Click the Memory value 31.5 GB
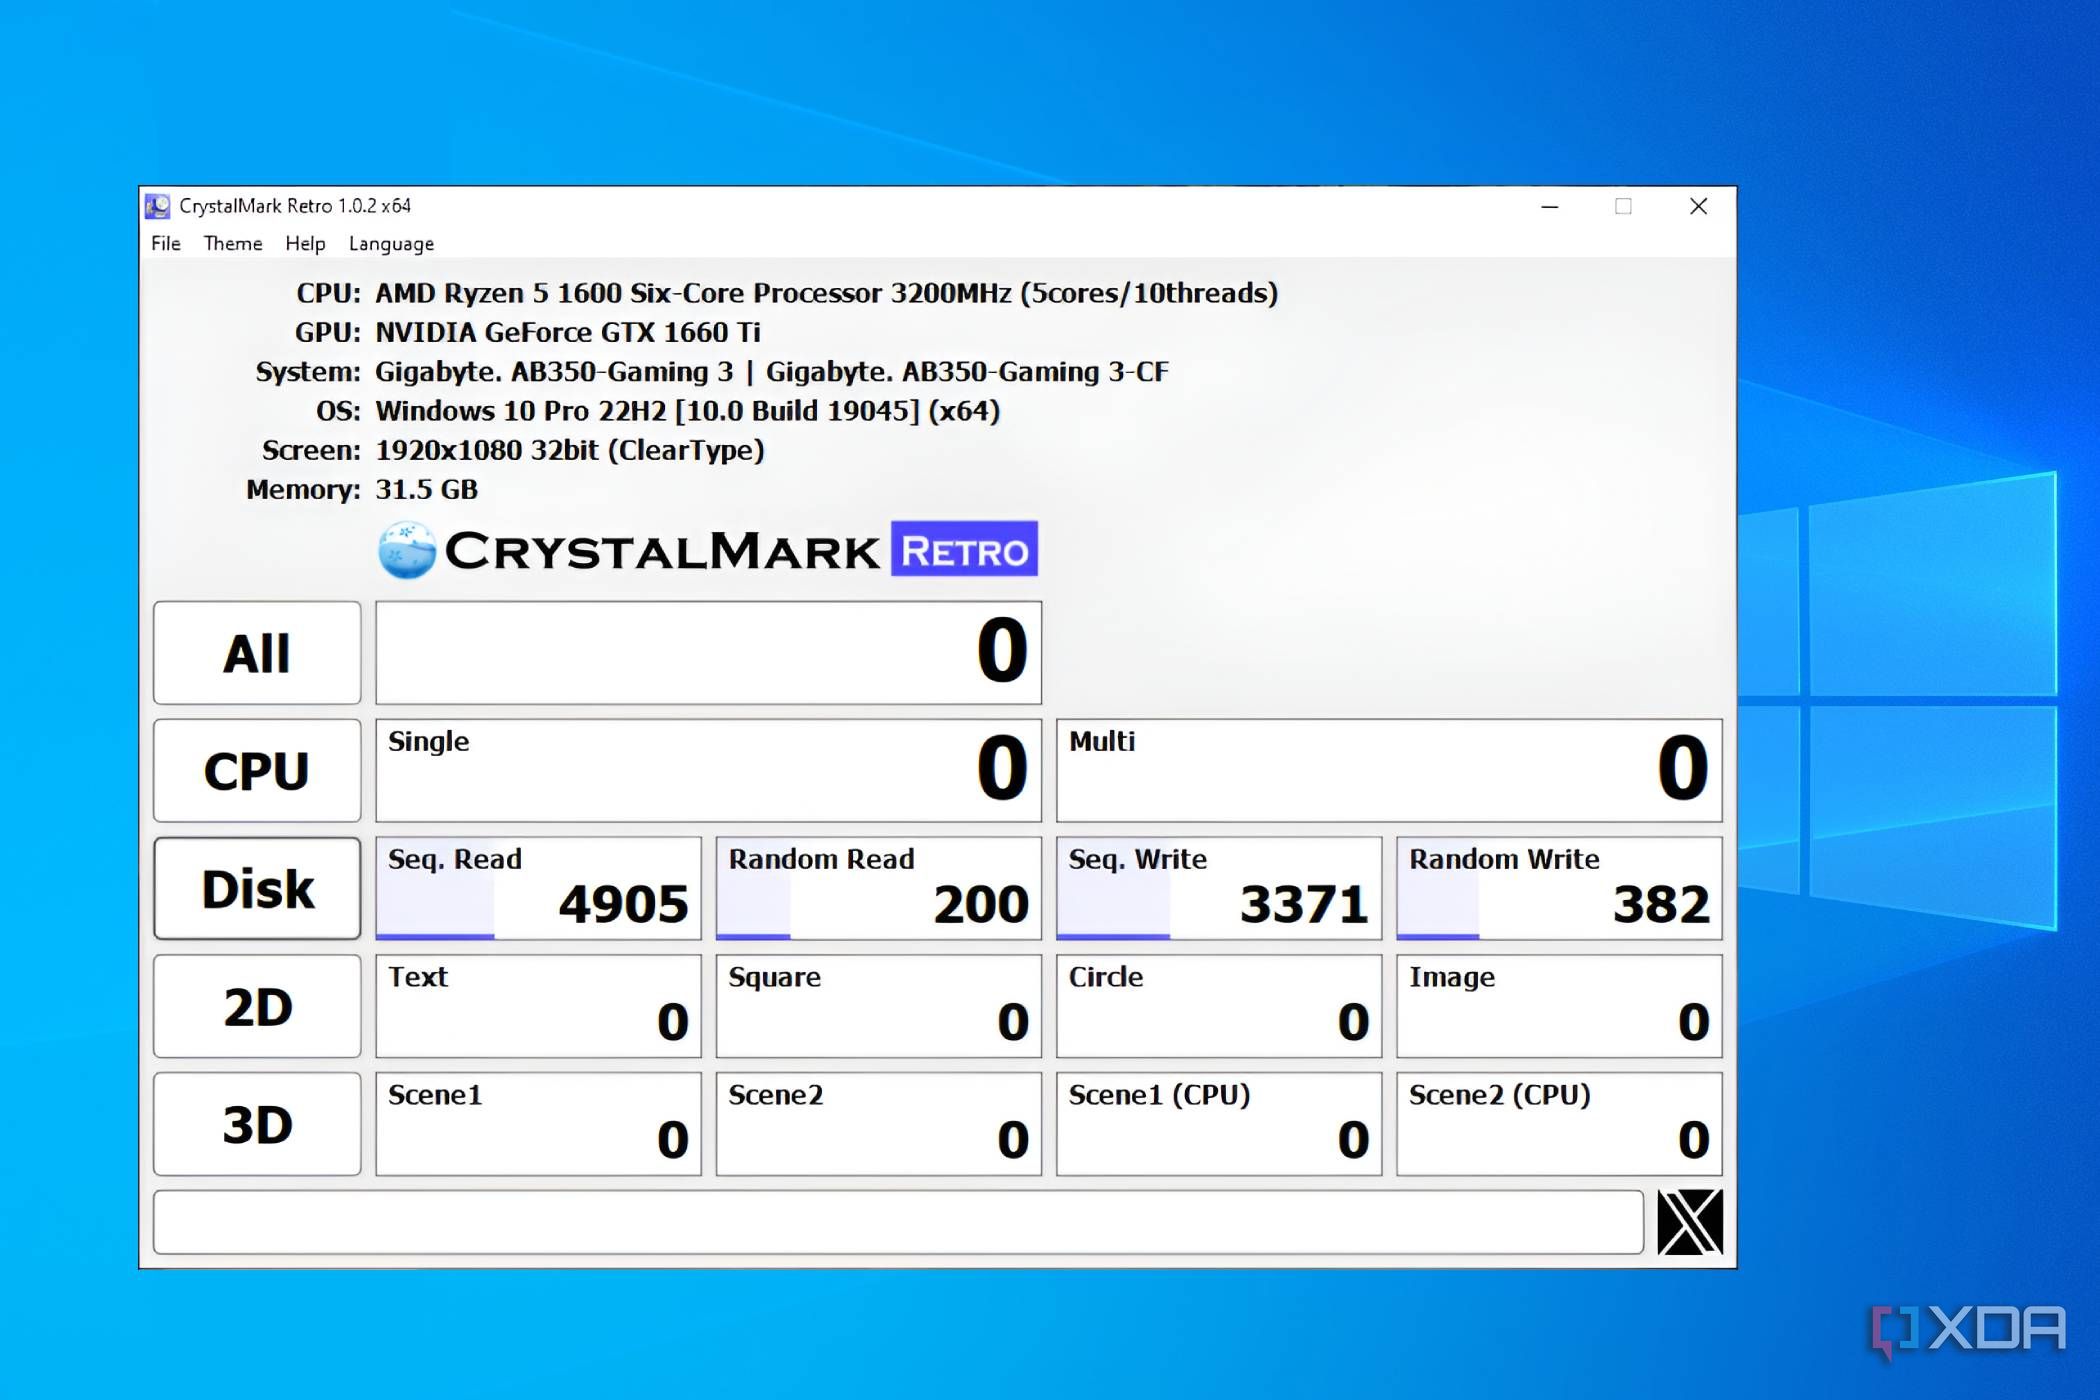Image resolution: width=2100 pixels, height=1400 pixels. click(427, 489)
